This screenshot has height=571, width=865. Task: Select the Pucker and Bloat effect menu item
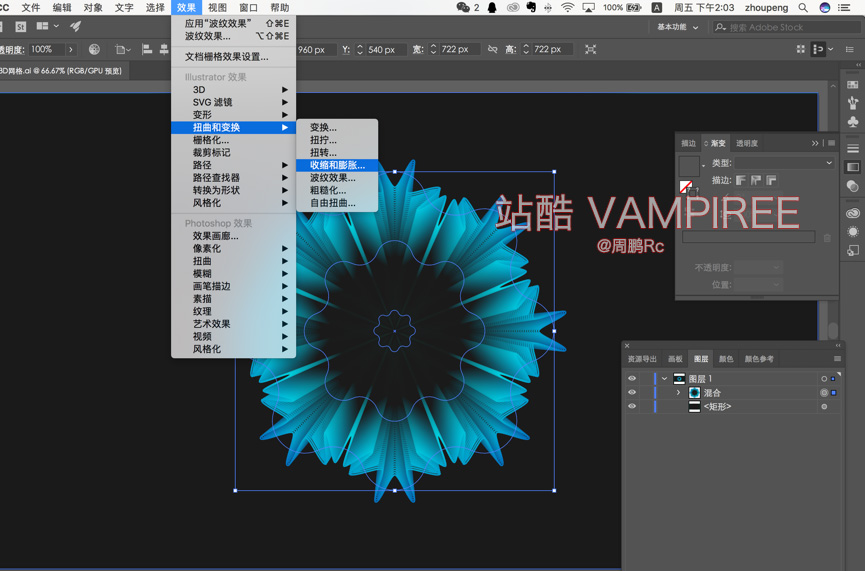click(x=337, y=165)
